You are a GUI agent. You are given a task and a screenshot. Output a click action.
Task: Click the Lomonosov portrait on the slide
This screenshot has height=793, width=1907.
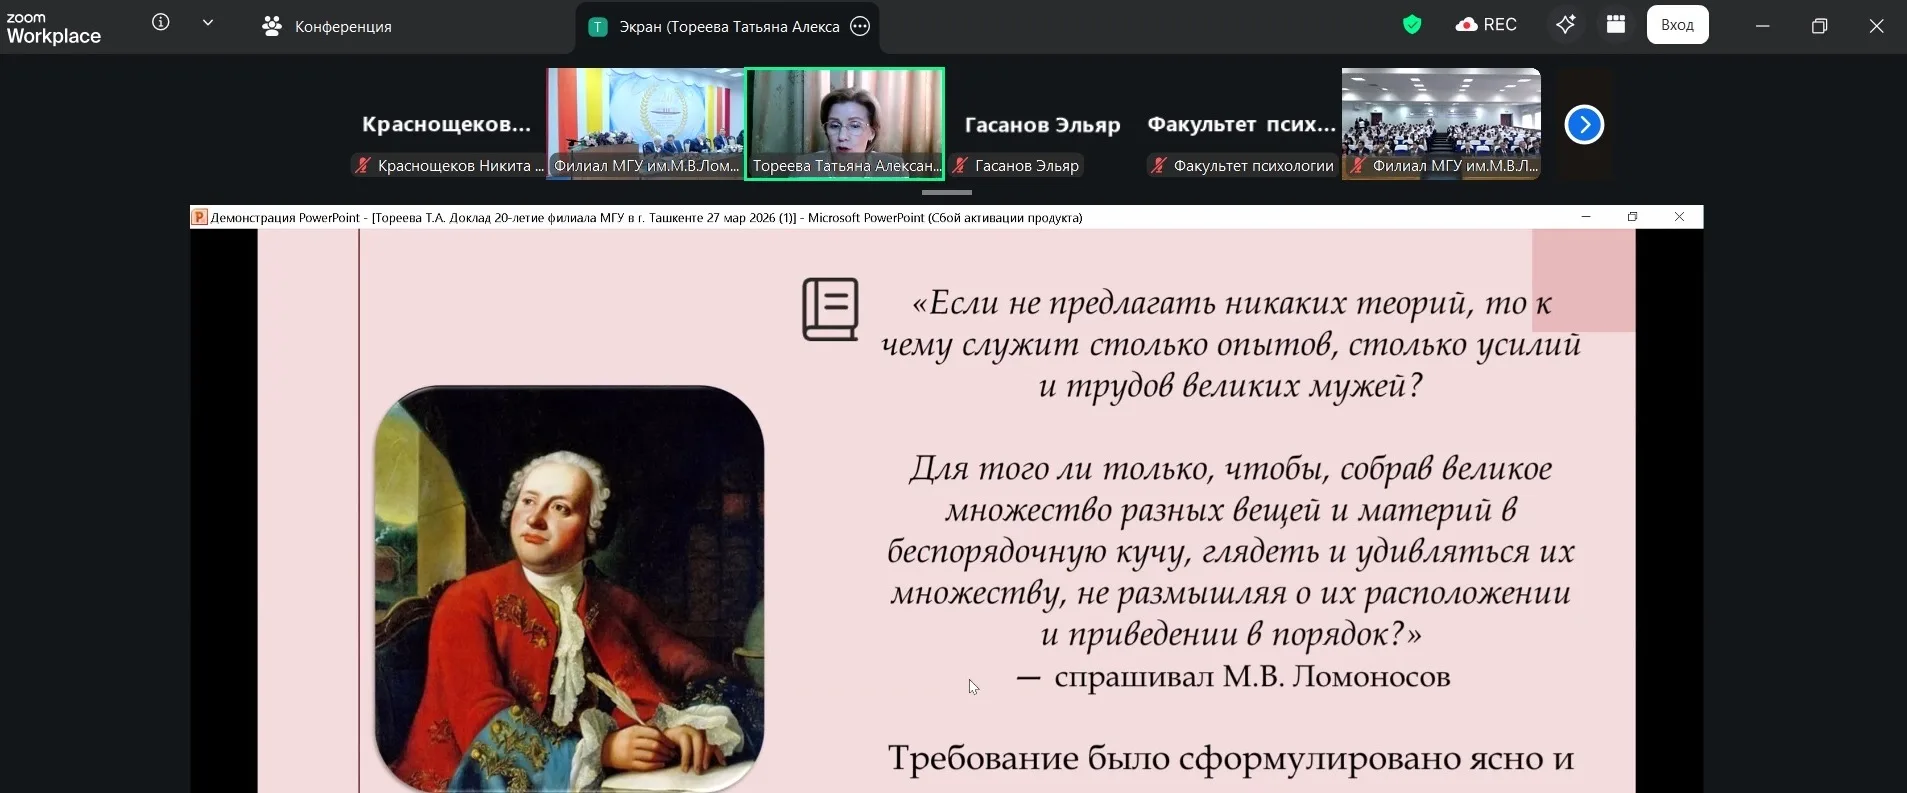569,588
